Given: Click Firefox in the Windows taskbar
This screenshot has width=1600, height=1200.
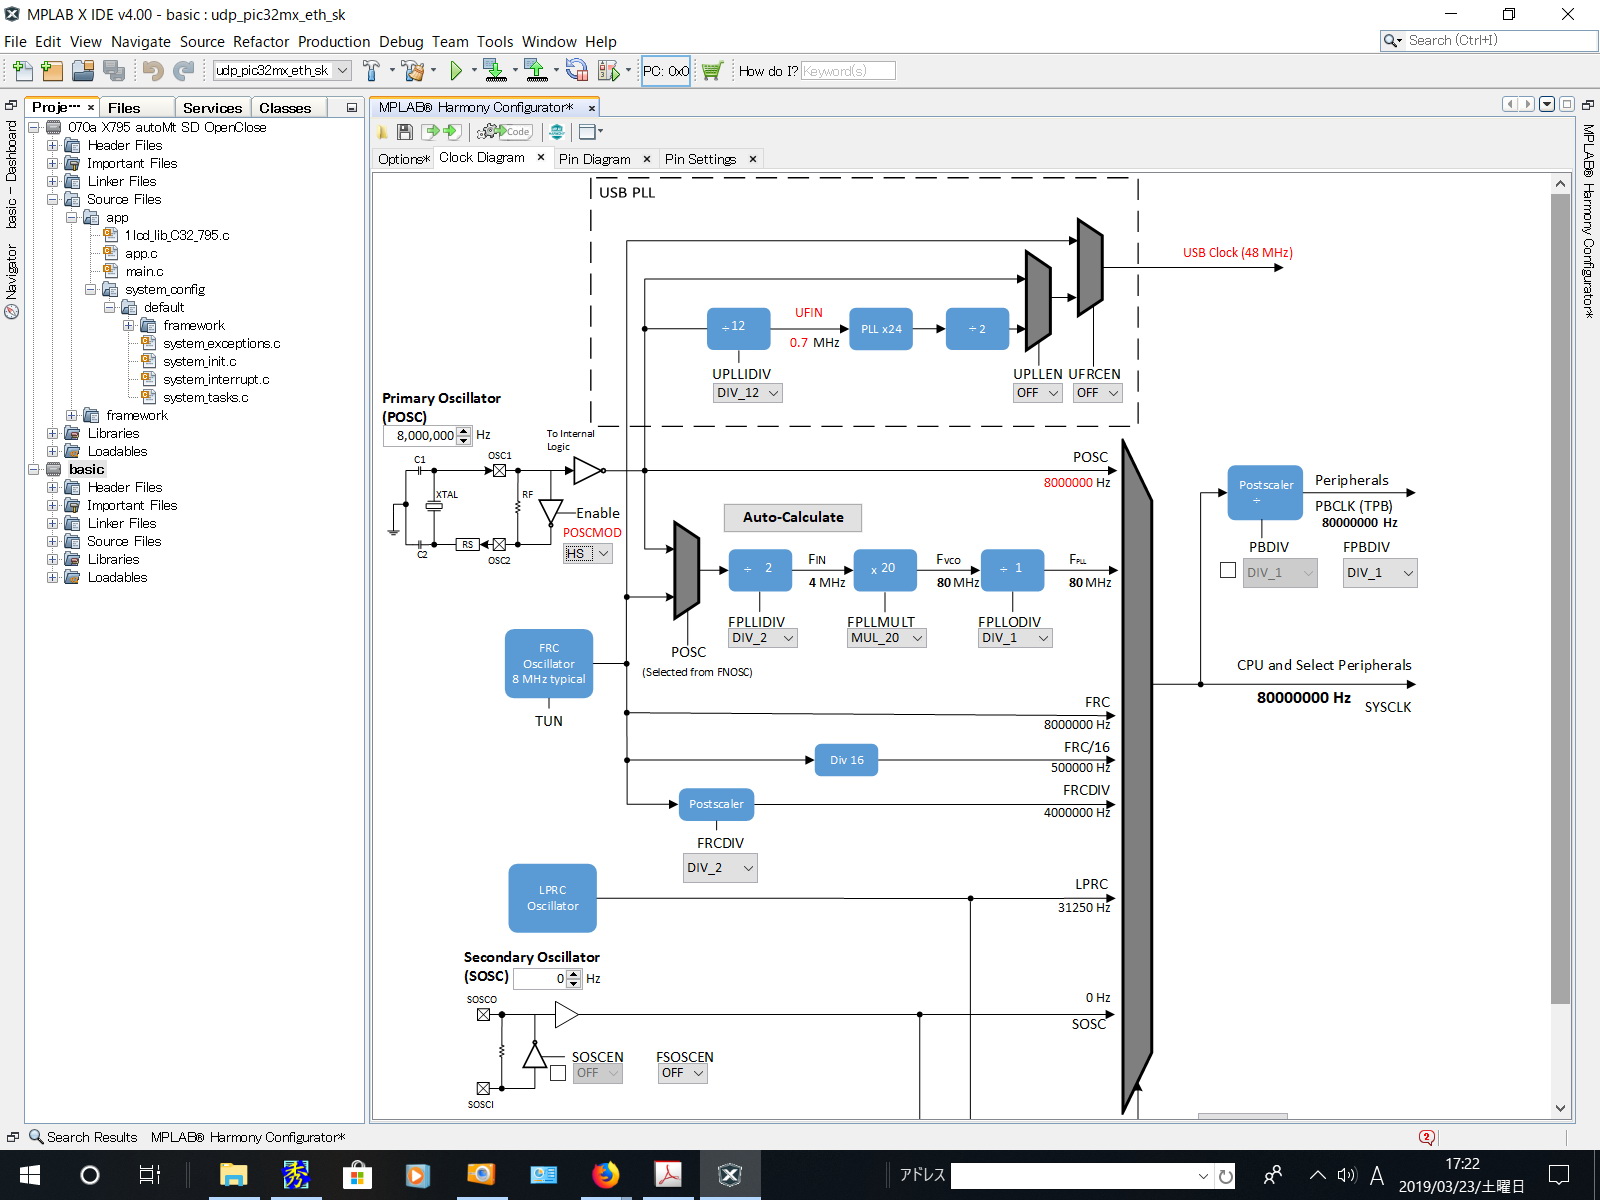Looking at the screenshot, I should 605,1175.
